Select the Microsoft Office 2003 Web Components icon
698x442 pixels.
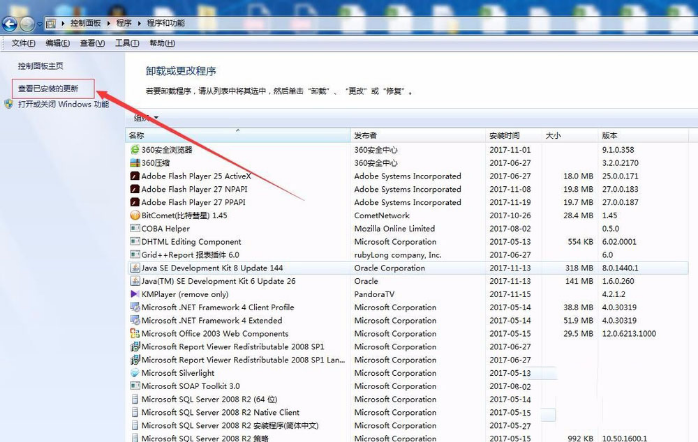(135, 334)
